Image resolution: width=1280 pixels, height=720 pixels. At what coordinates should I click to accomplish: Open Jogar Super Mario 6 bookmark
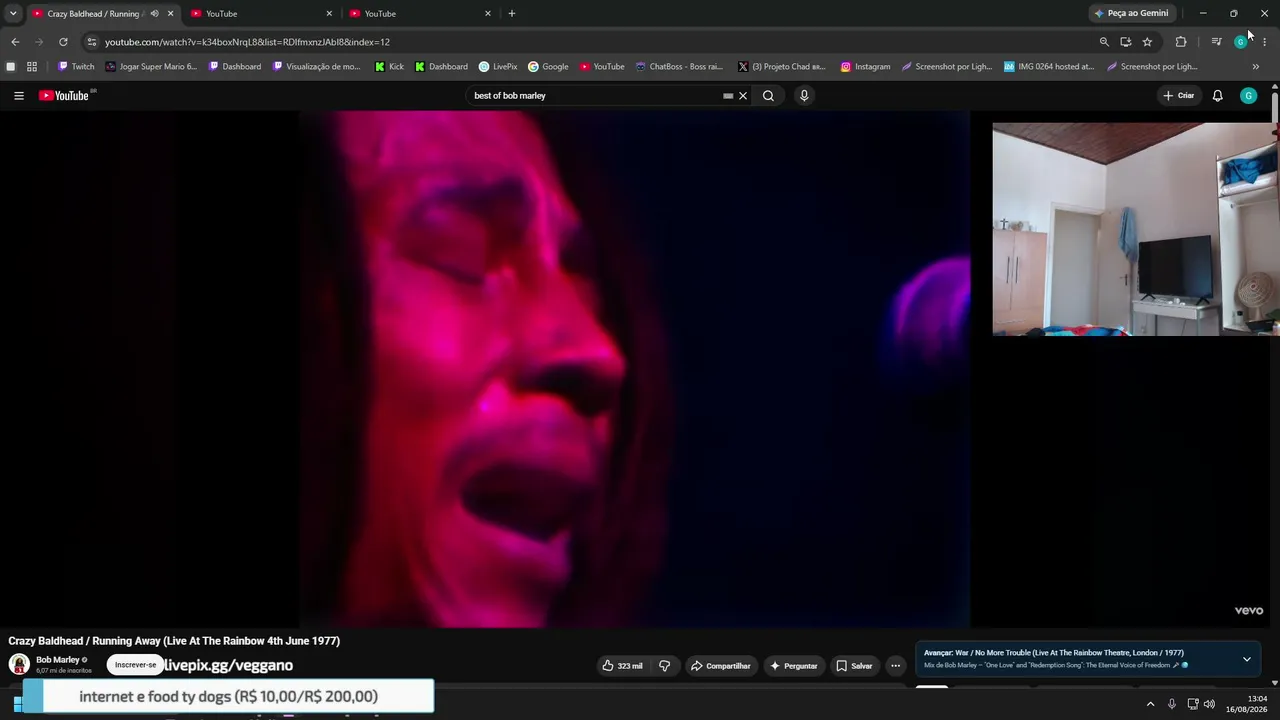pyautogui.click(x=150, y=67)
